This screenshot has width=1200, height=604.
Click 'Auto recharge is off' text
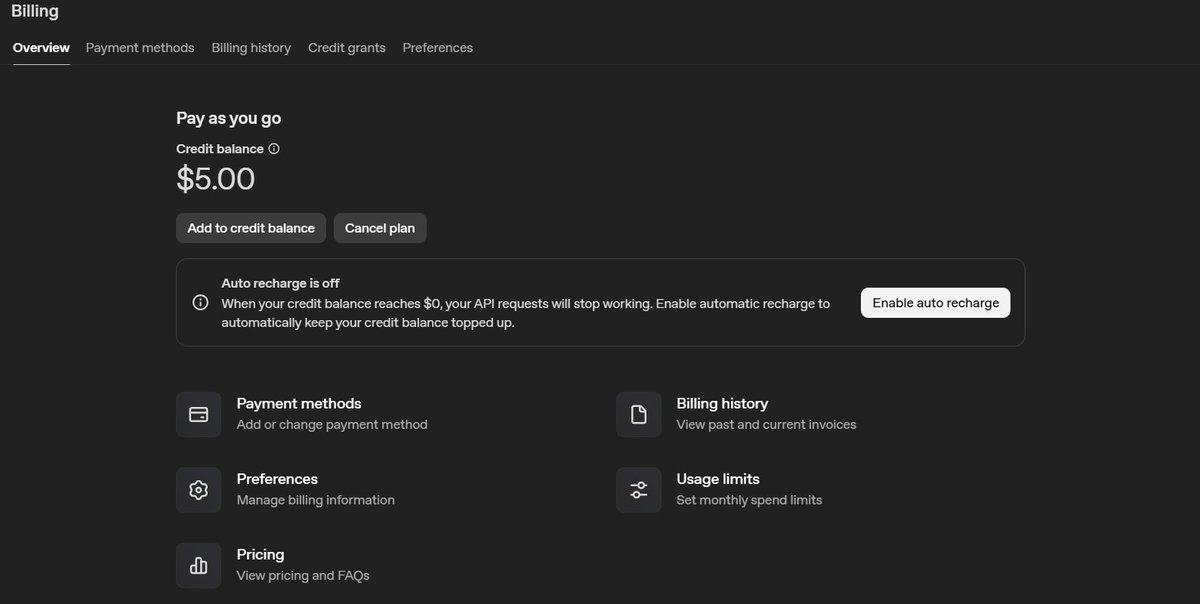click(281, 283)
